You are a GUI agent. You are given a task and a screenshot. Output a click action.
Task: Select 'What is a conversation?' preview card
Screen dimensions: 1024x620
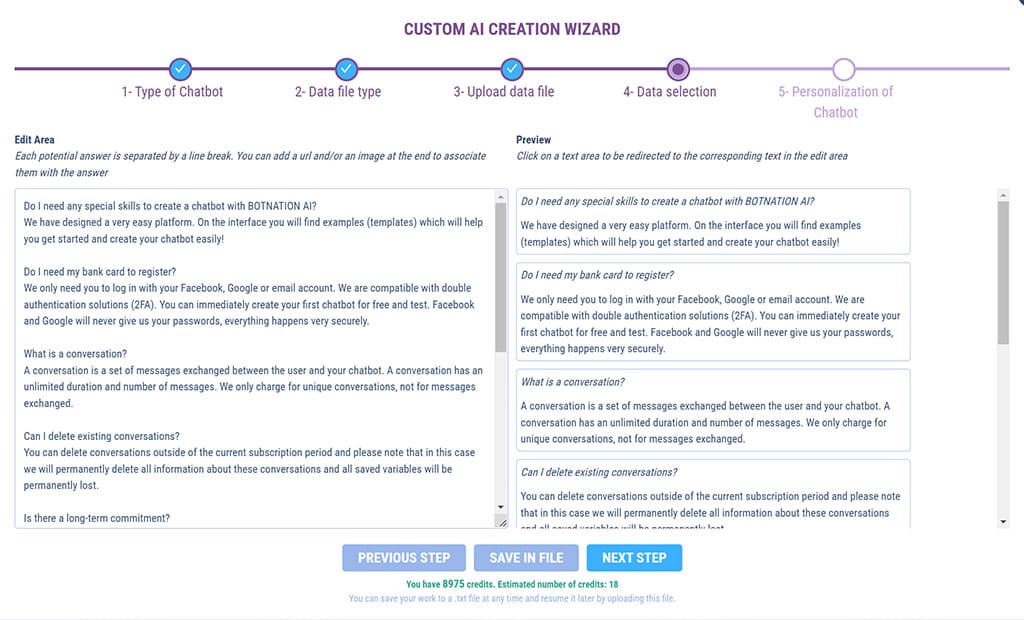[713, 410]
